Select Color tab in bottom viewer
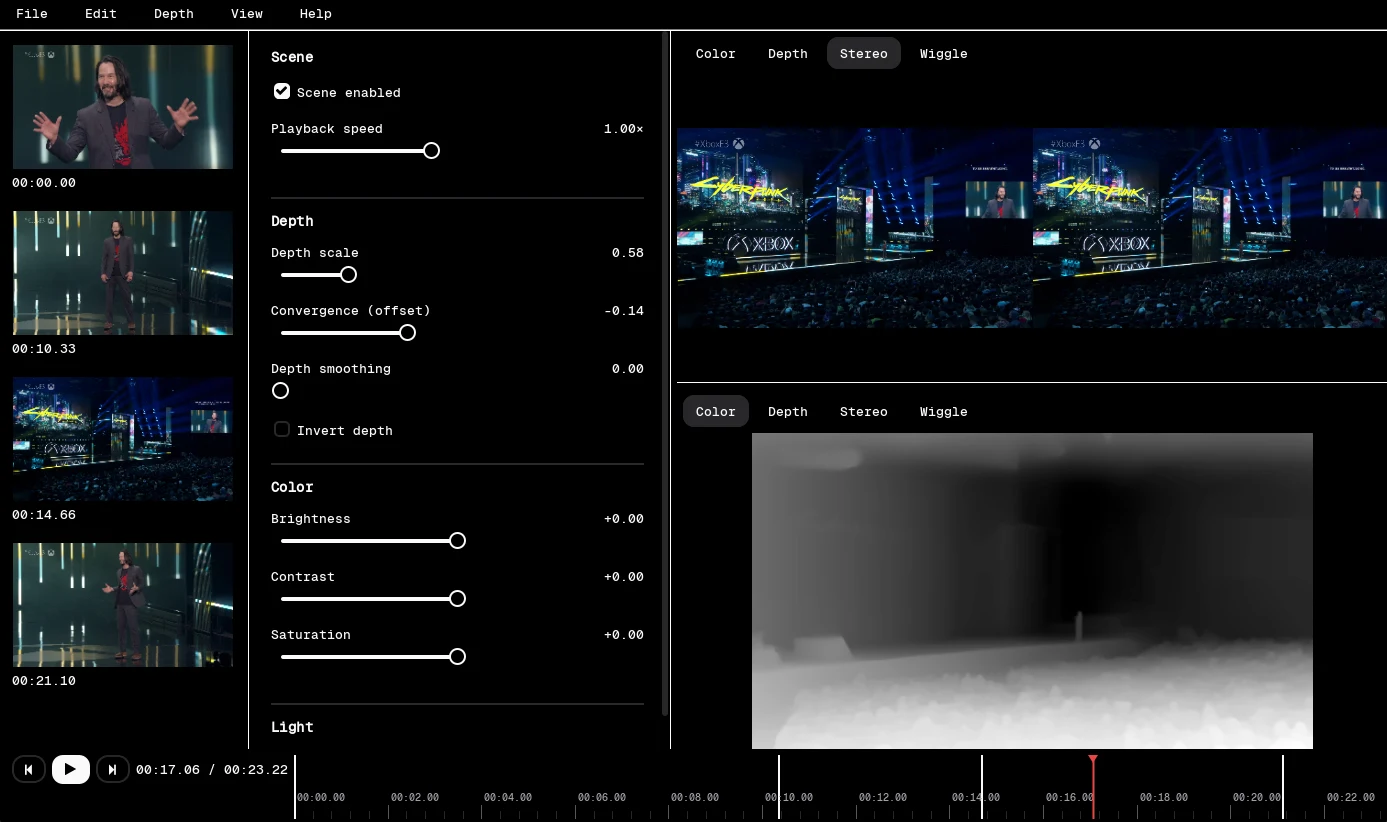 pyautogui.click(x=716, y=411)
